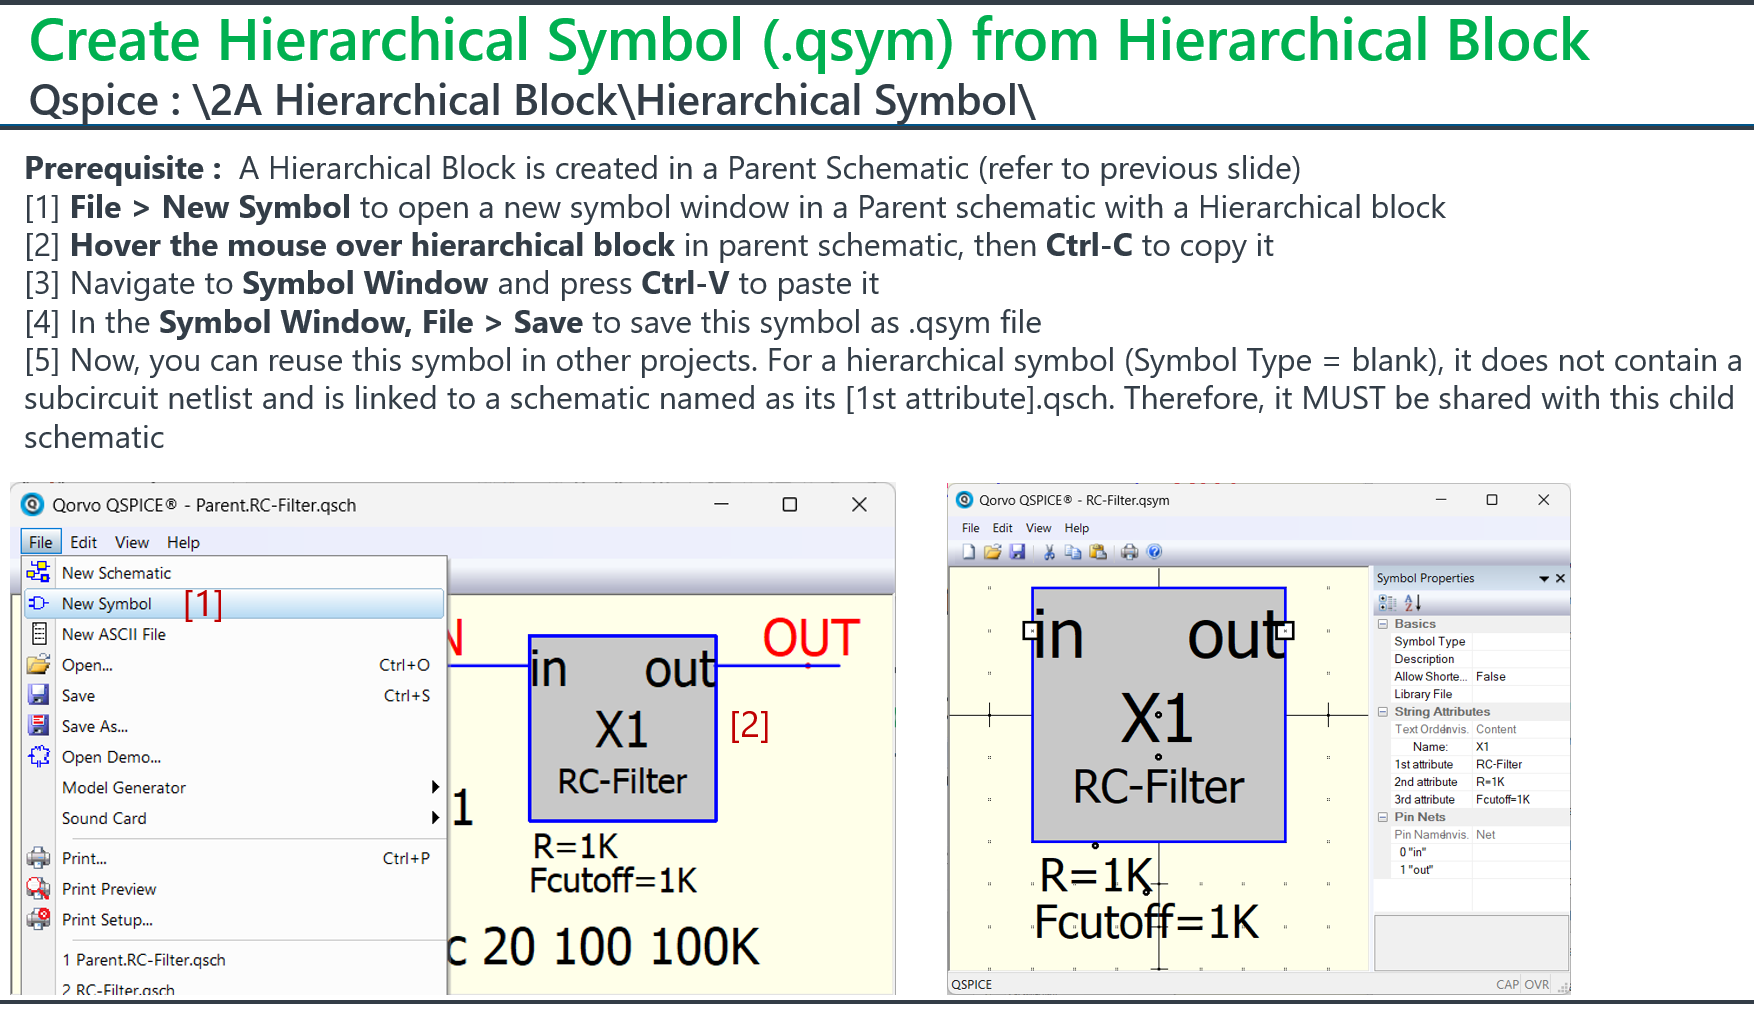Click the Symbol Type value field

point(1519,642)
